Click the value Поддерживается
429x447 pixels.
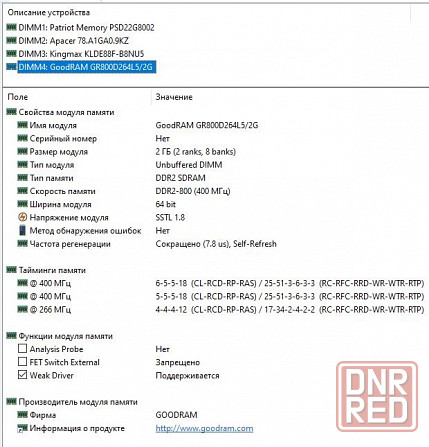click(187, 376)
